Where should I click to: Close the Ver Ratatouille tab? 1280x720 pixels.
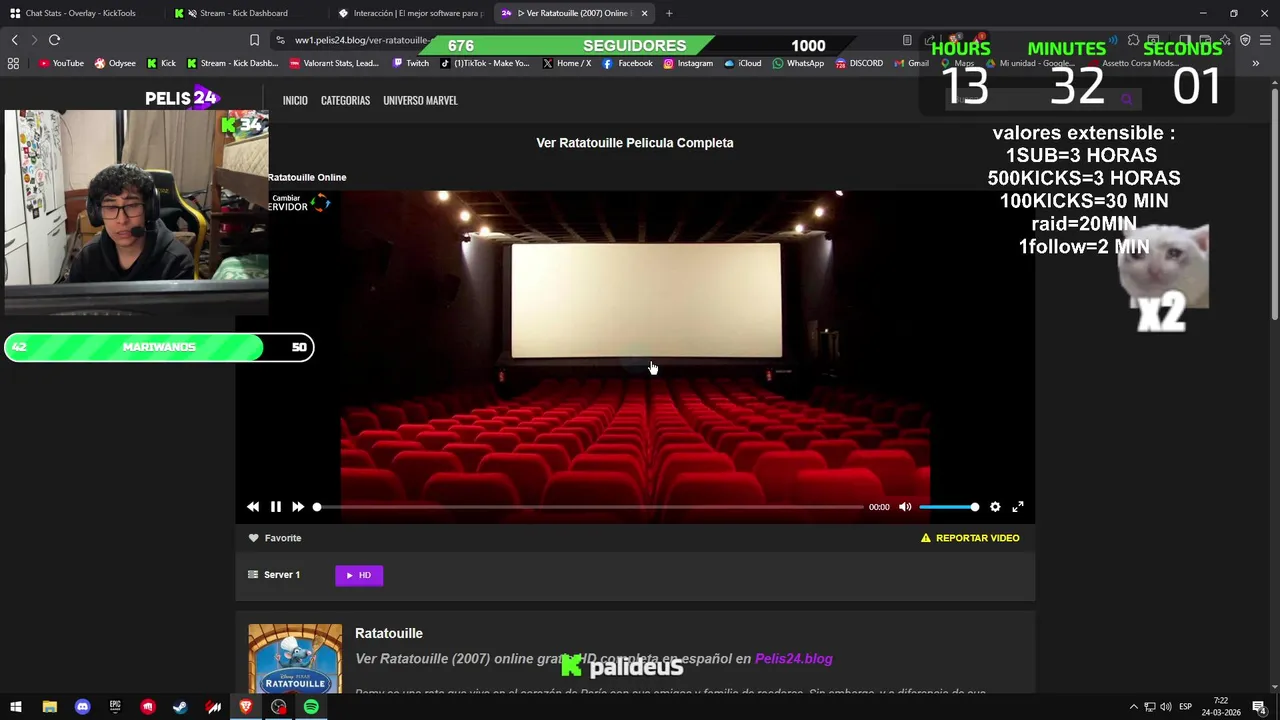[644, 13]
